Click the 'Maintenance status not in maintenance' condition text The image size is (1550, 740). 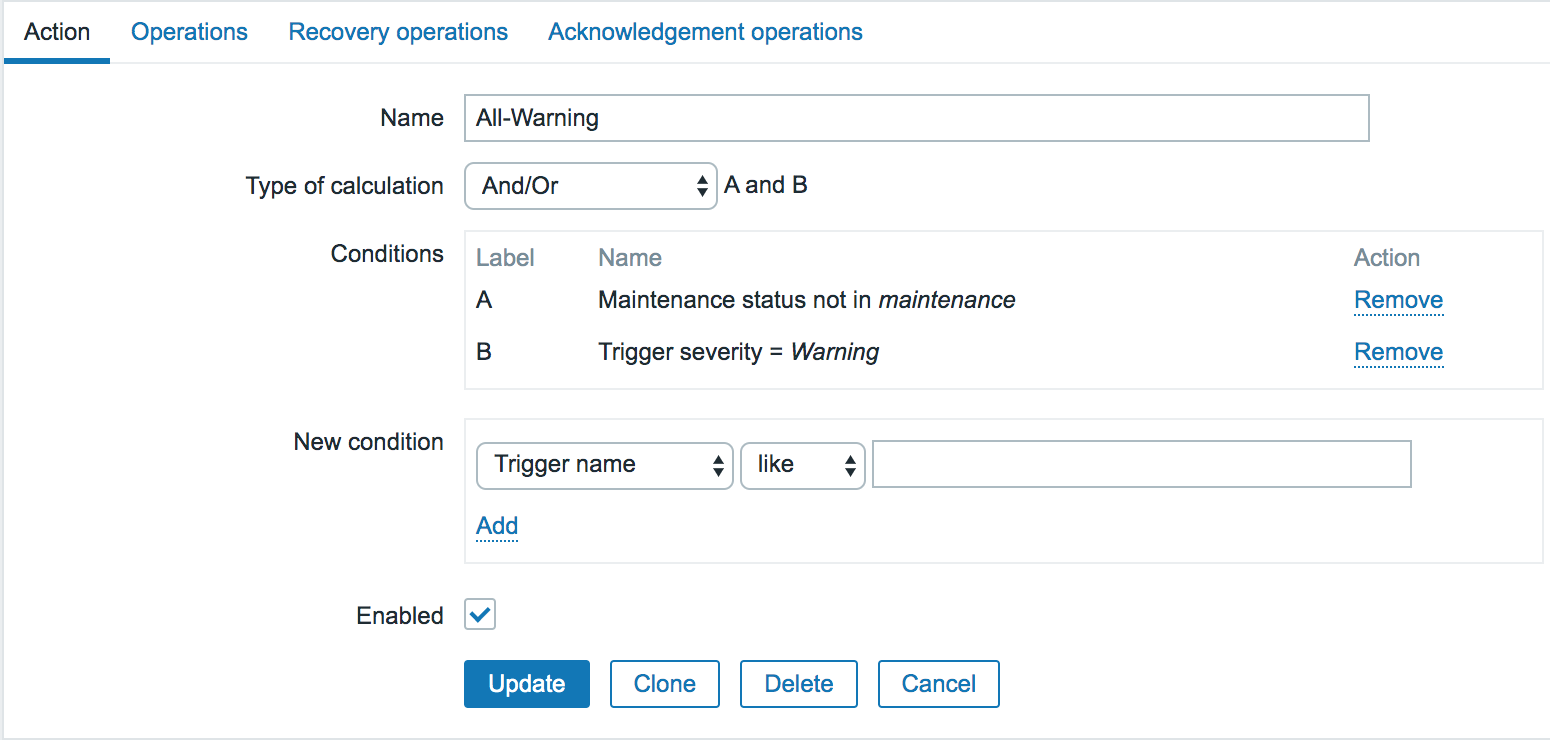click(x=806, y=300)
